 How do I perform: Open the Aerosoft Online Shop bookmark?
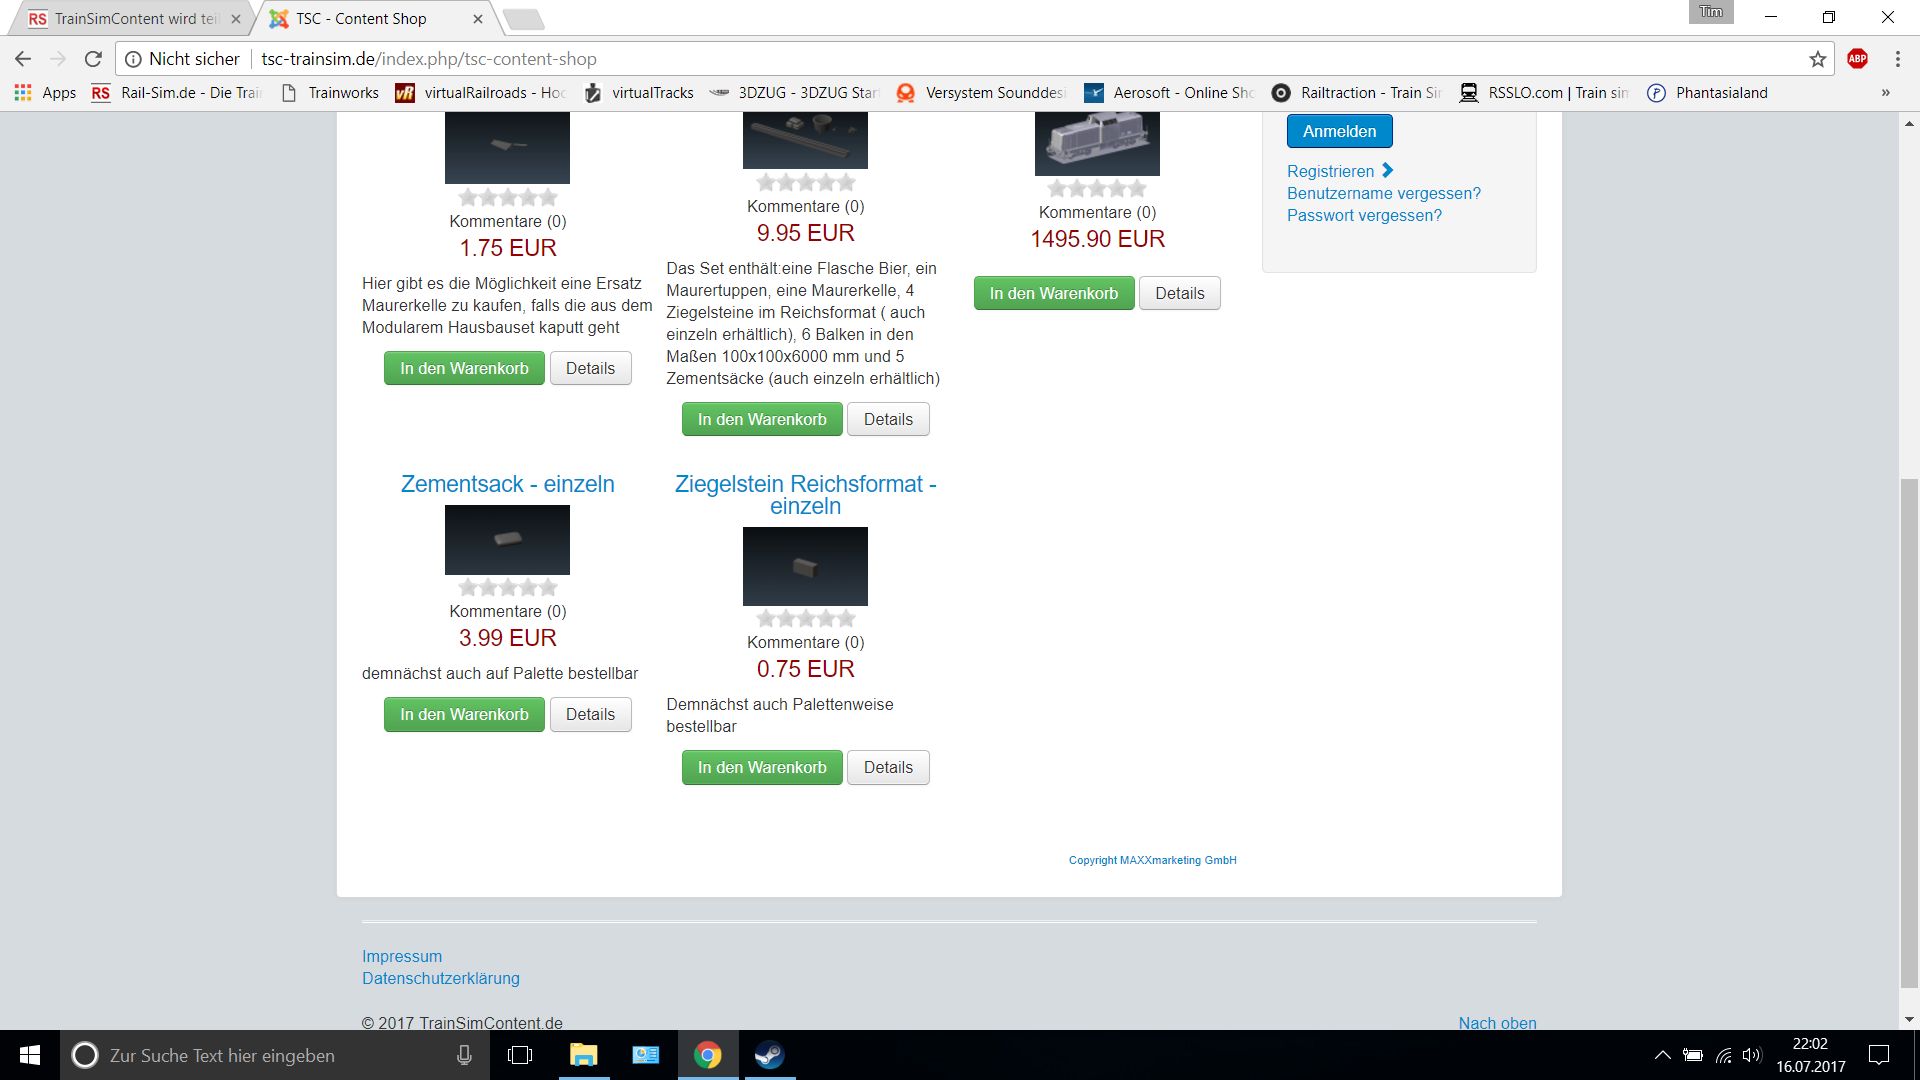click(1170, 93)
